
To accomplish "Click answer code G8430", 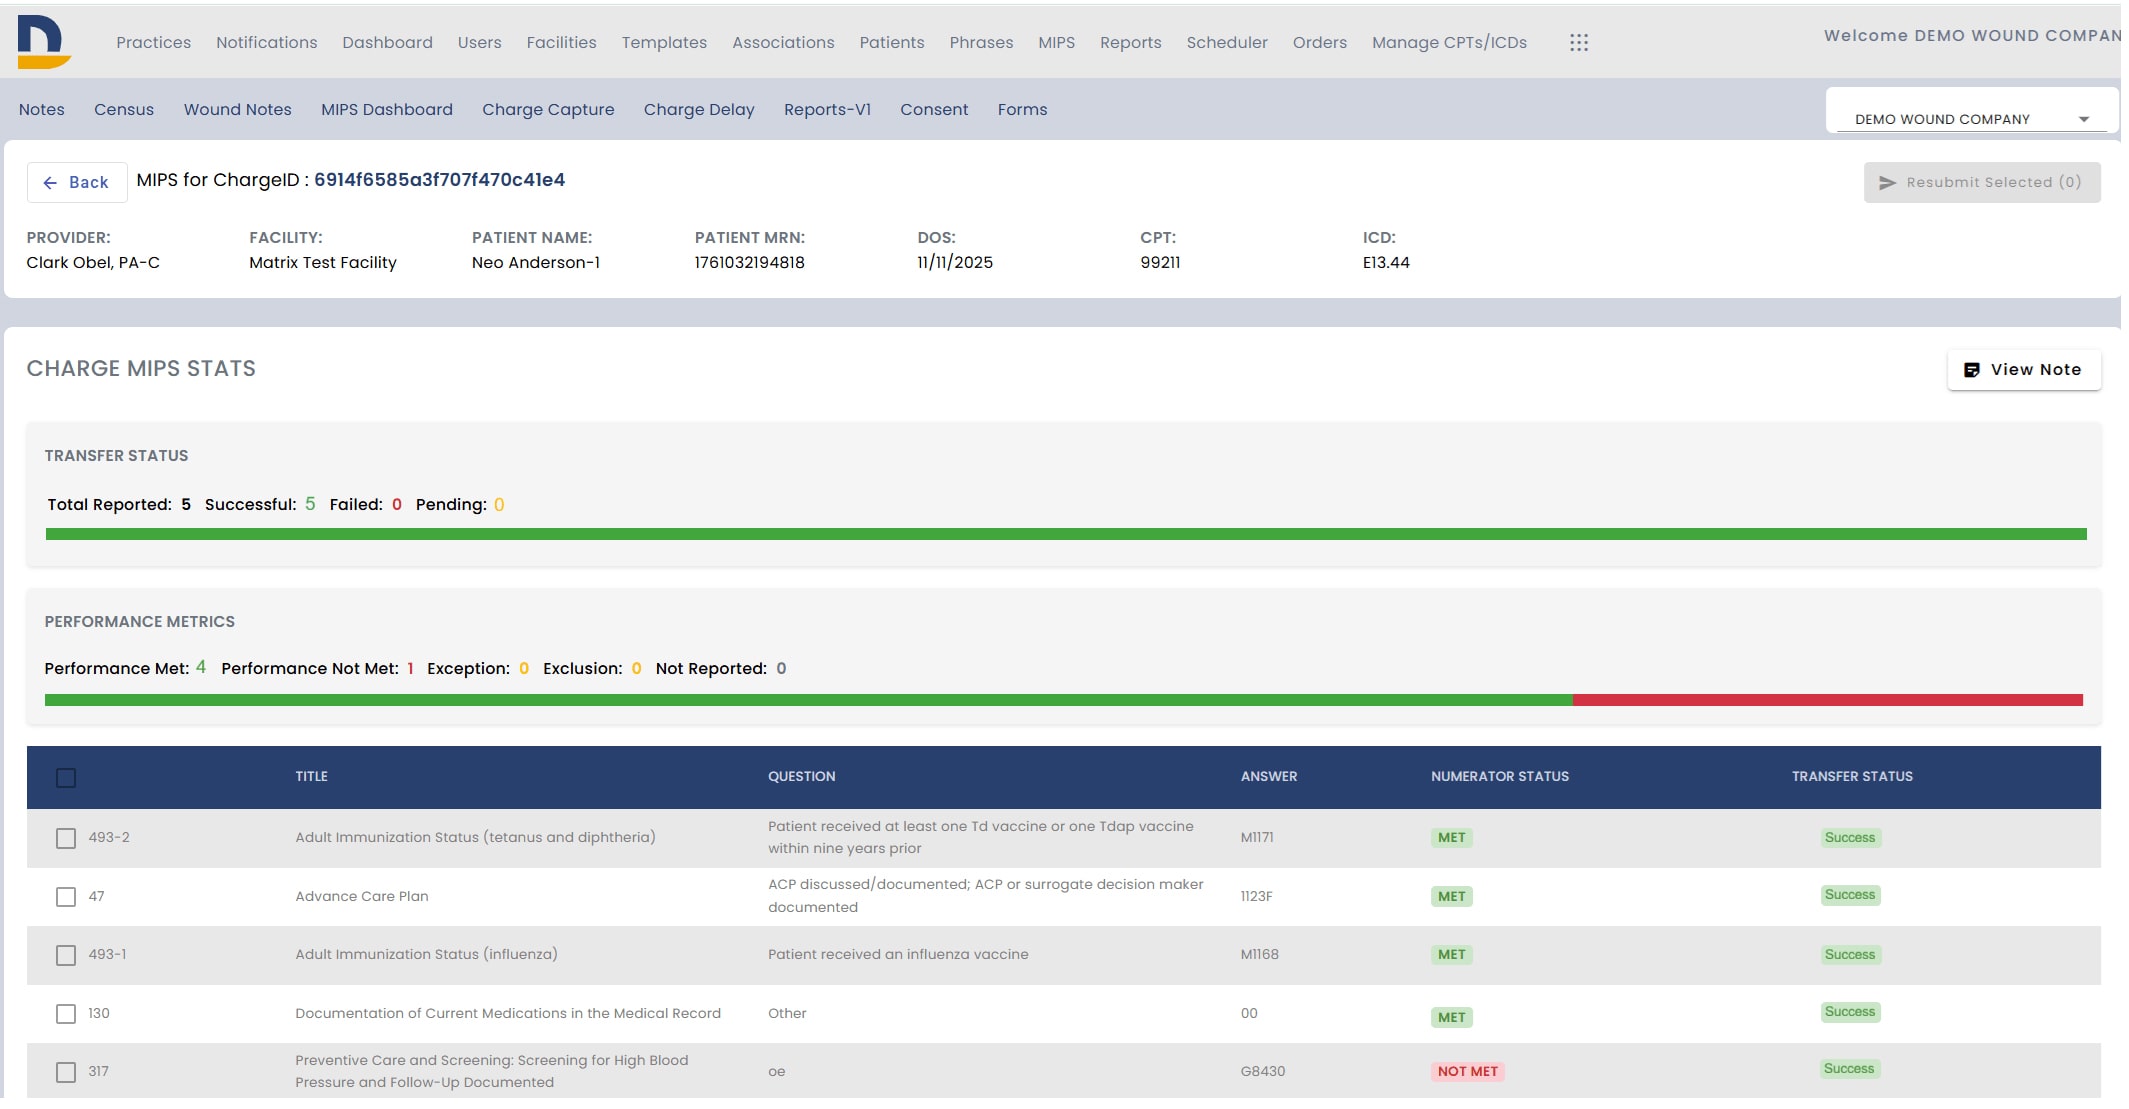I will 1262,1071.
